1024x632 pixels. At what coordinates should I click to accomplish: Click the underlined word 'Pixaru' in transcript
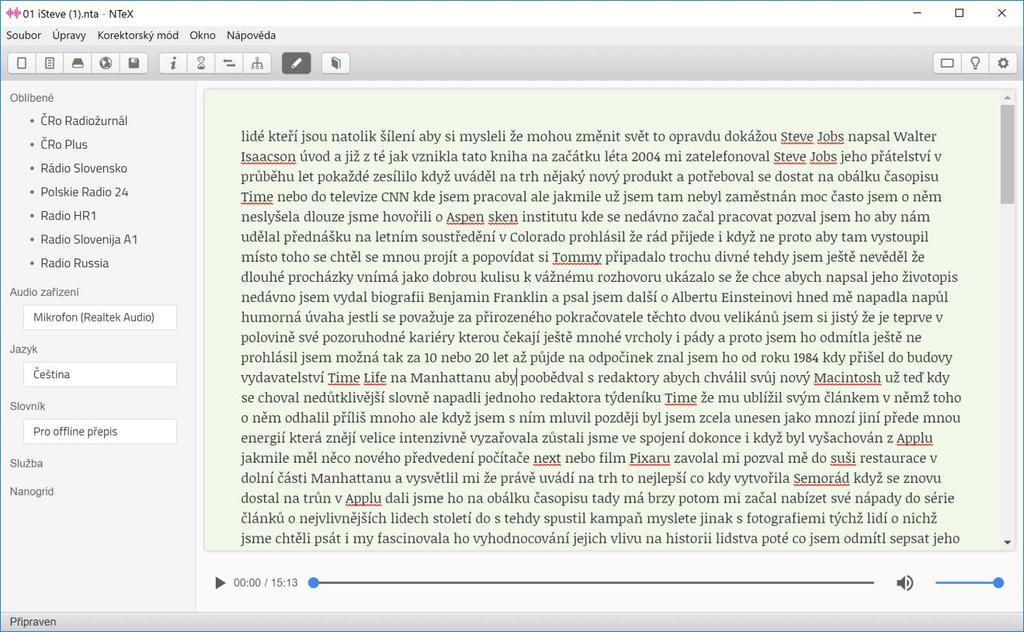[650, 458]
